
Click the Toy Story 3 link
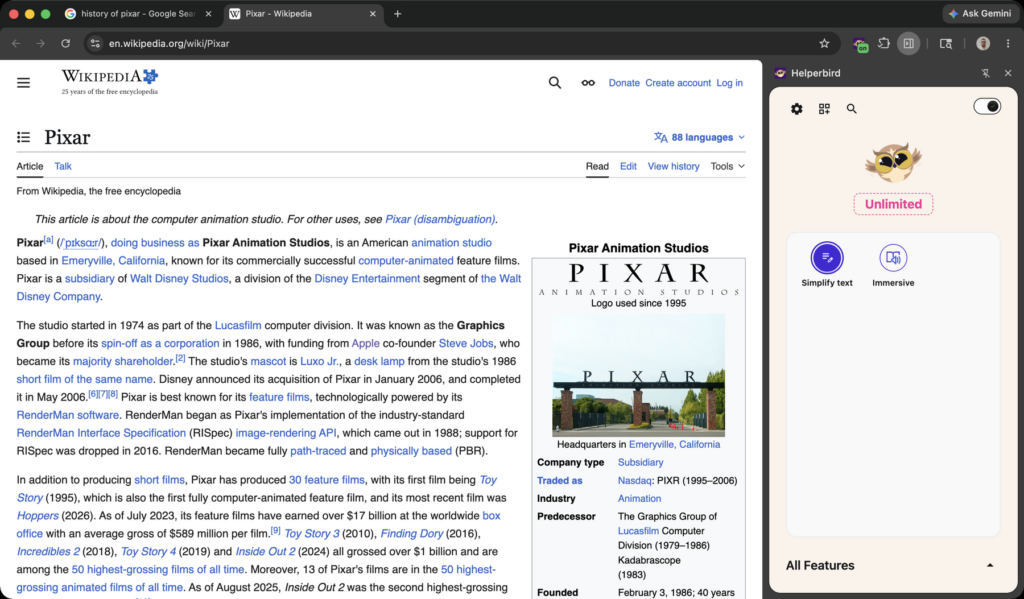pyautogui.click(x=312, y=534)
